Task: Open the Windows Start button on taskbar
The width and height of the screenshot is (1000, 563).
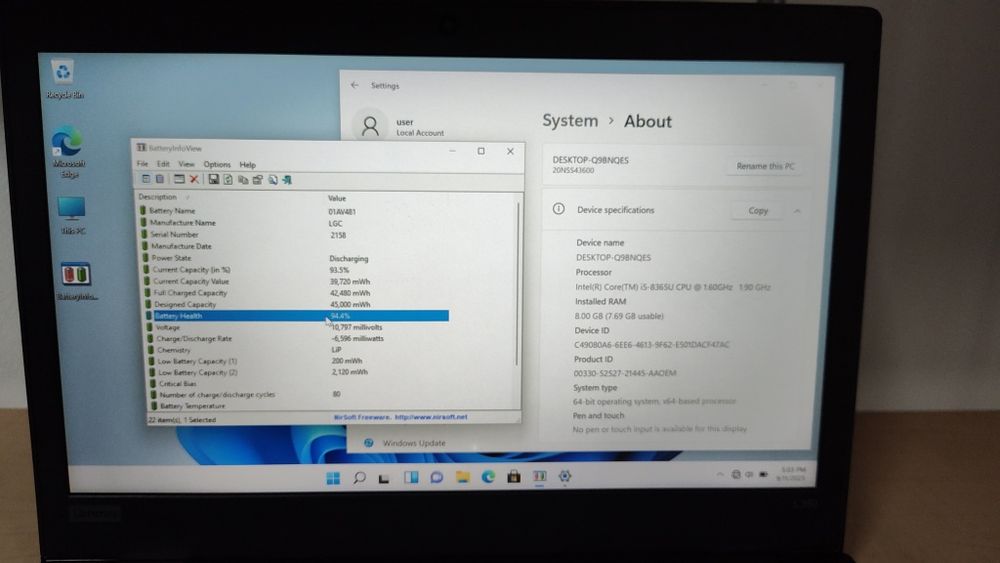Action: click(x=333, y=478)
